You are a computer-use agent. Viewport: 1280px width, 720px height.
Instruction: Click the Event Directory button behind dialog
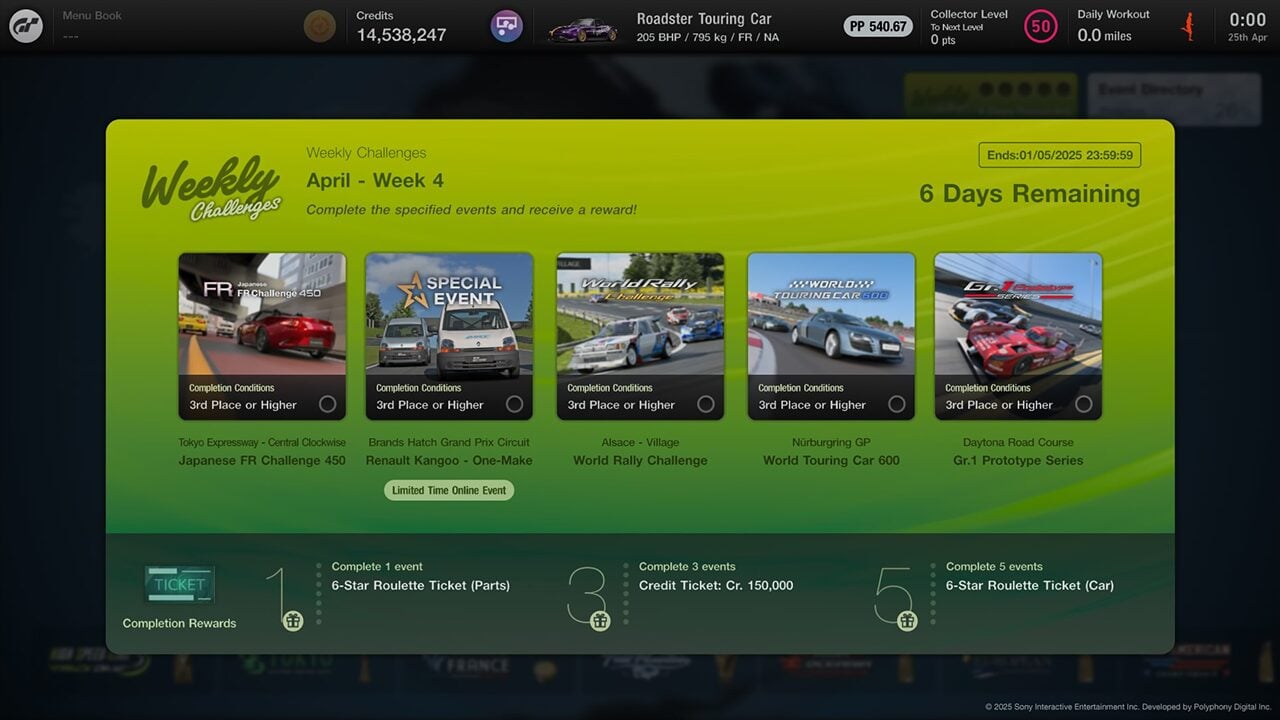pyautogui.click(x=1173, y=100)
